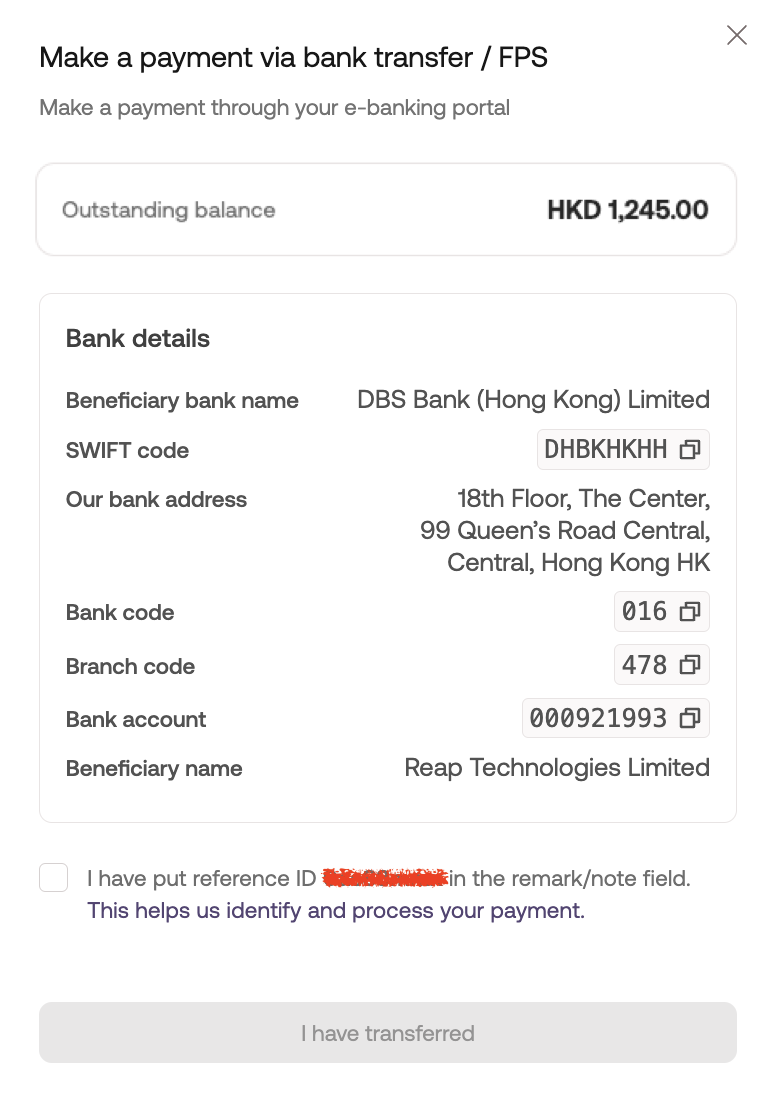Click DBS Bank (Hong Kong) Limited text
The height and width of the screenshot is (1107, 763).
point(533,400)
